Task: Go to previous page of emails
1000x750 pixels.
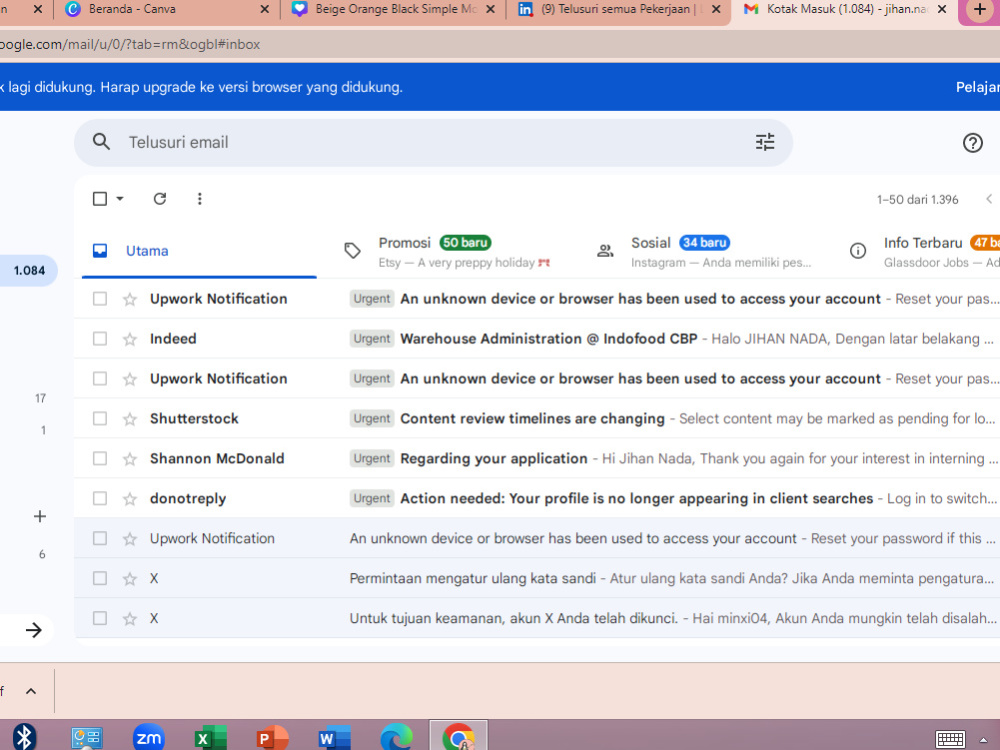Action: click(x=989, y=199)
